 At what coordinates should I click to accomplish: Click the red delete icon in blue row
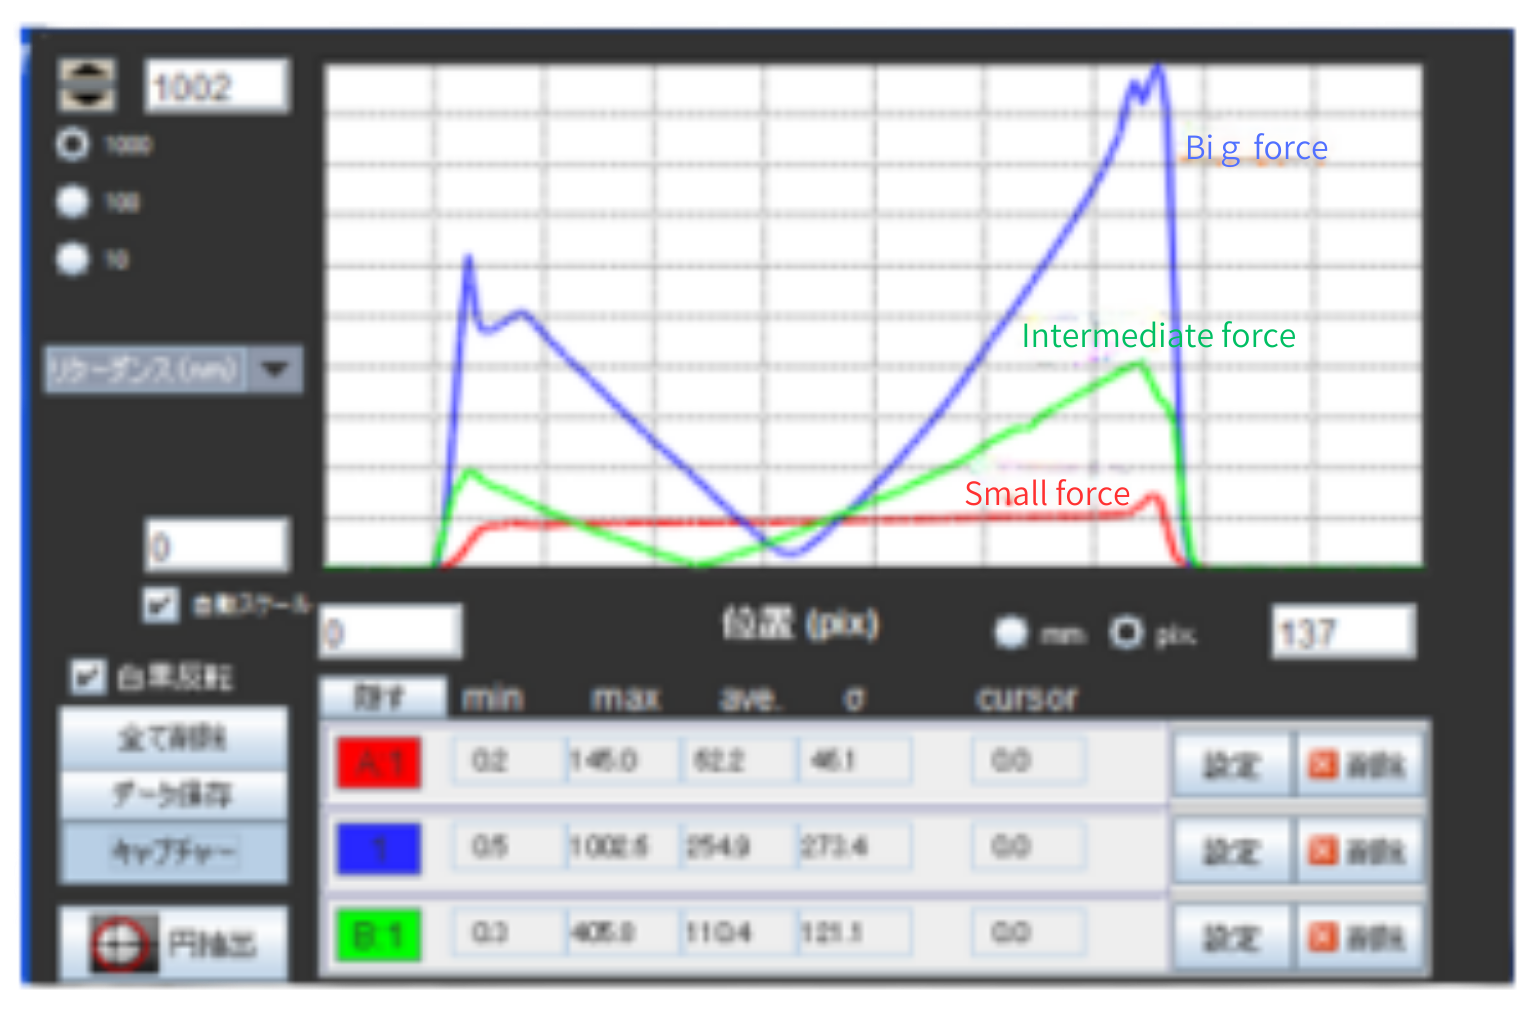click(x=1323, y=851)
